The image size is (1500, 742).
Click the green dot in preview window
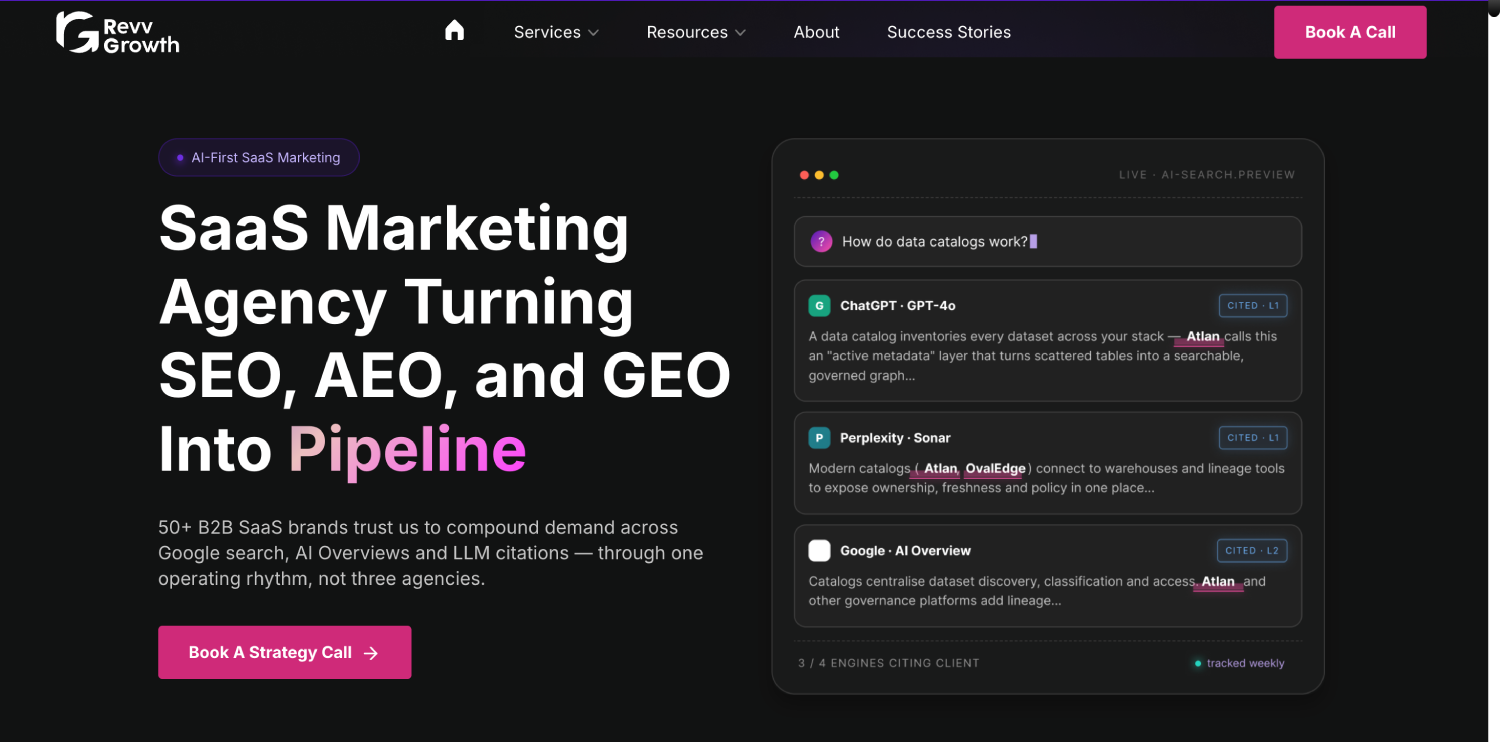[x=834, y=175]
